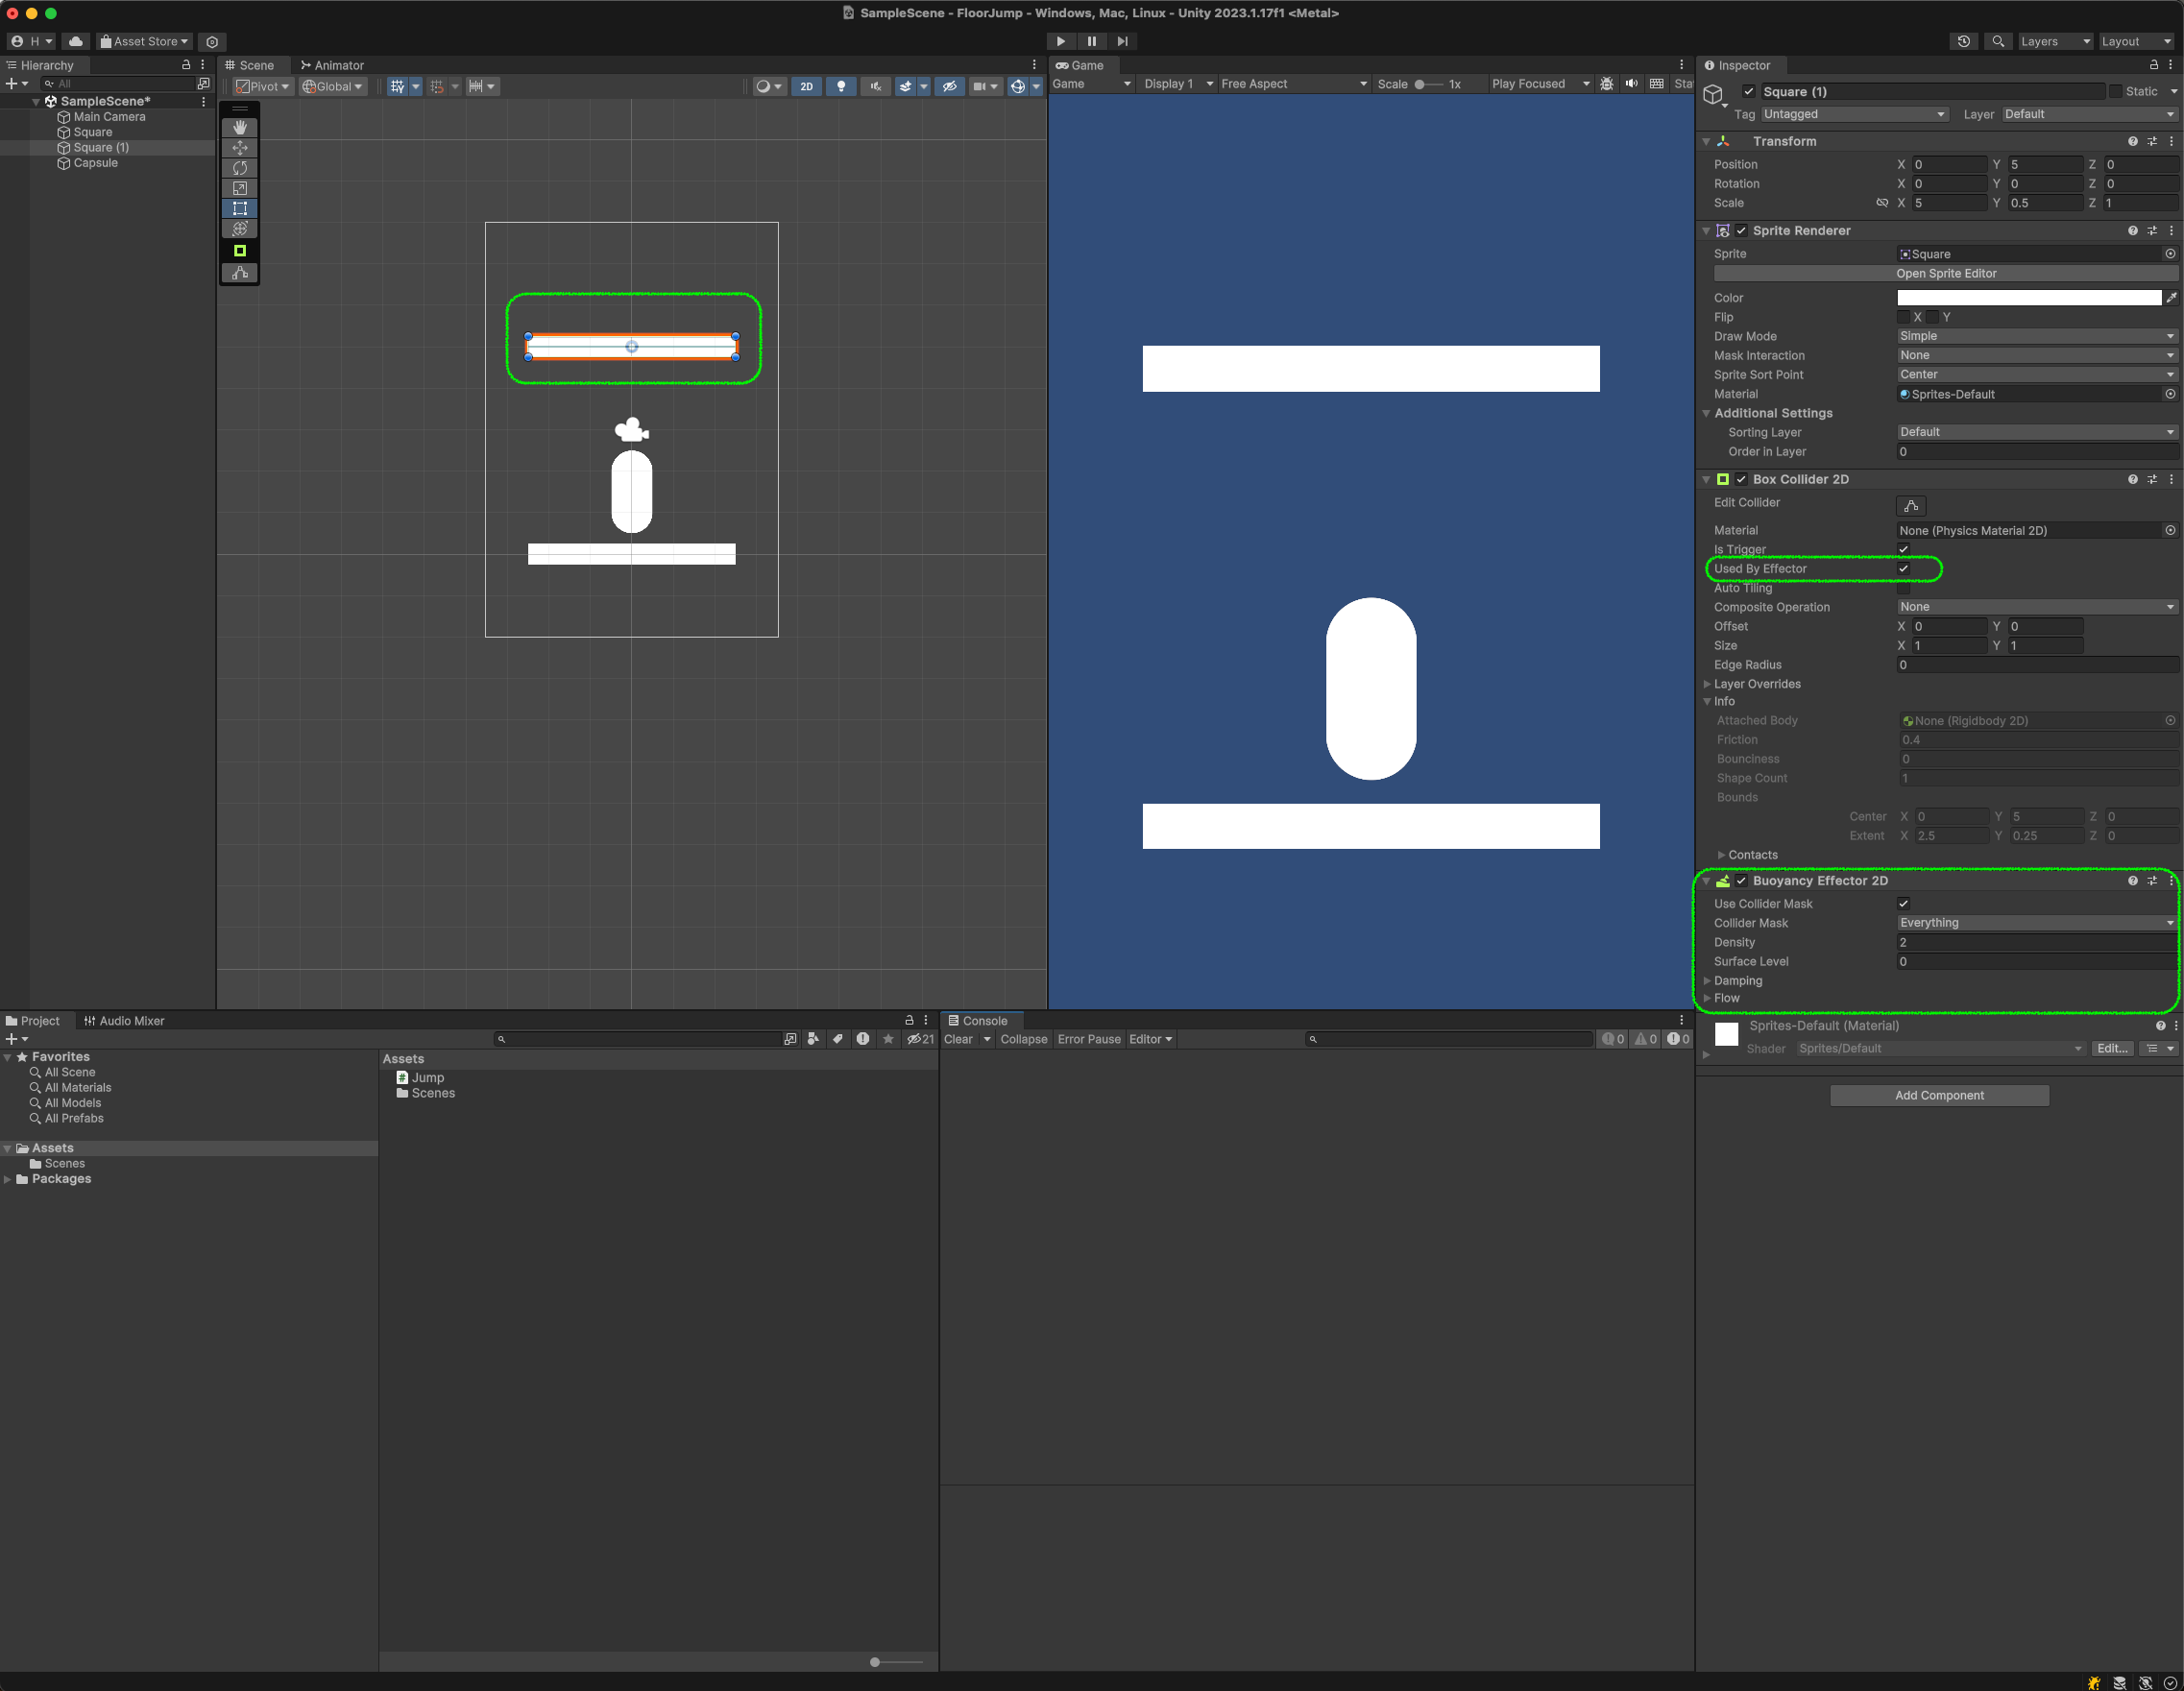Click the Color eyedropper icon
The height and width of the screenshot is (1691, 2184).
click(x=2171, y=298)
